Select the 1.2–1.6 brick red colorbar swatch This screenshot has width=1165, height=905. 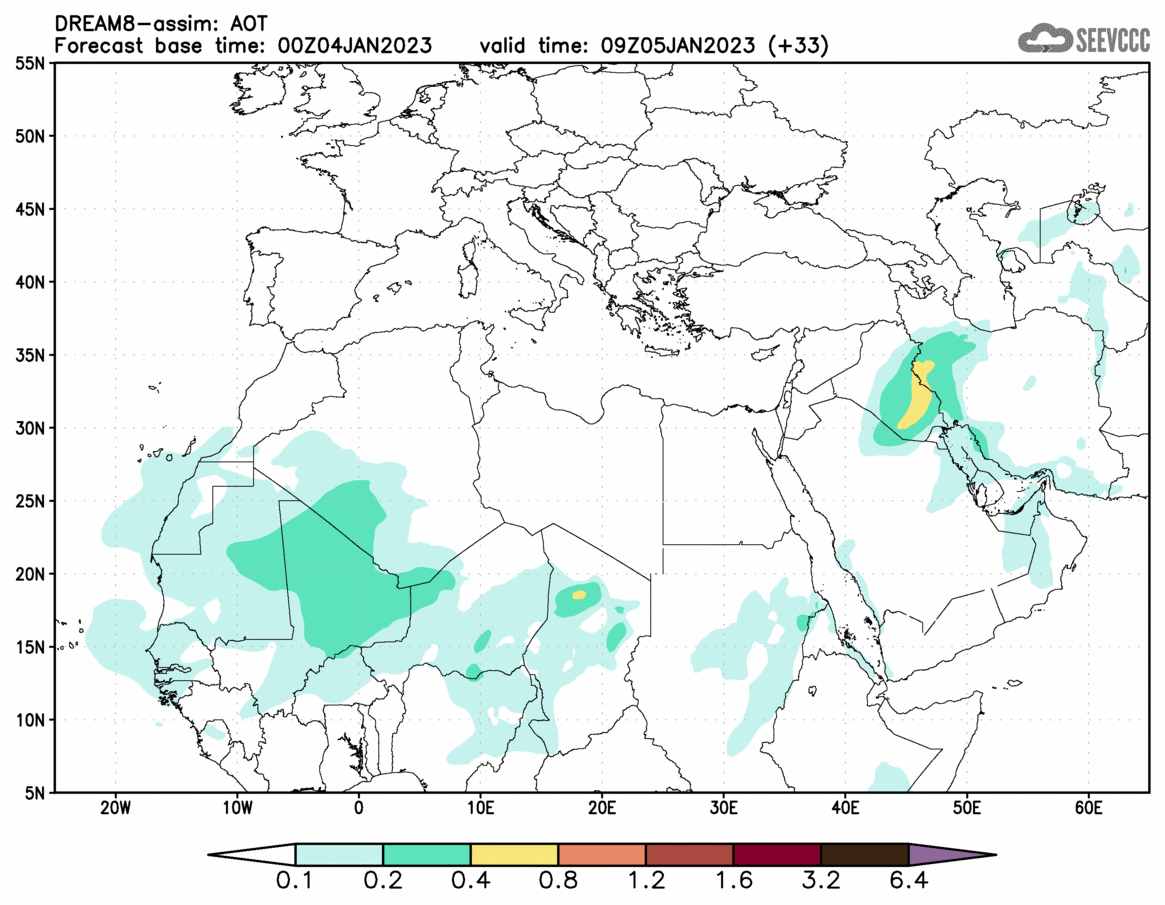point(689,854)
